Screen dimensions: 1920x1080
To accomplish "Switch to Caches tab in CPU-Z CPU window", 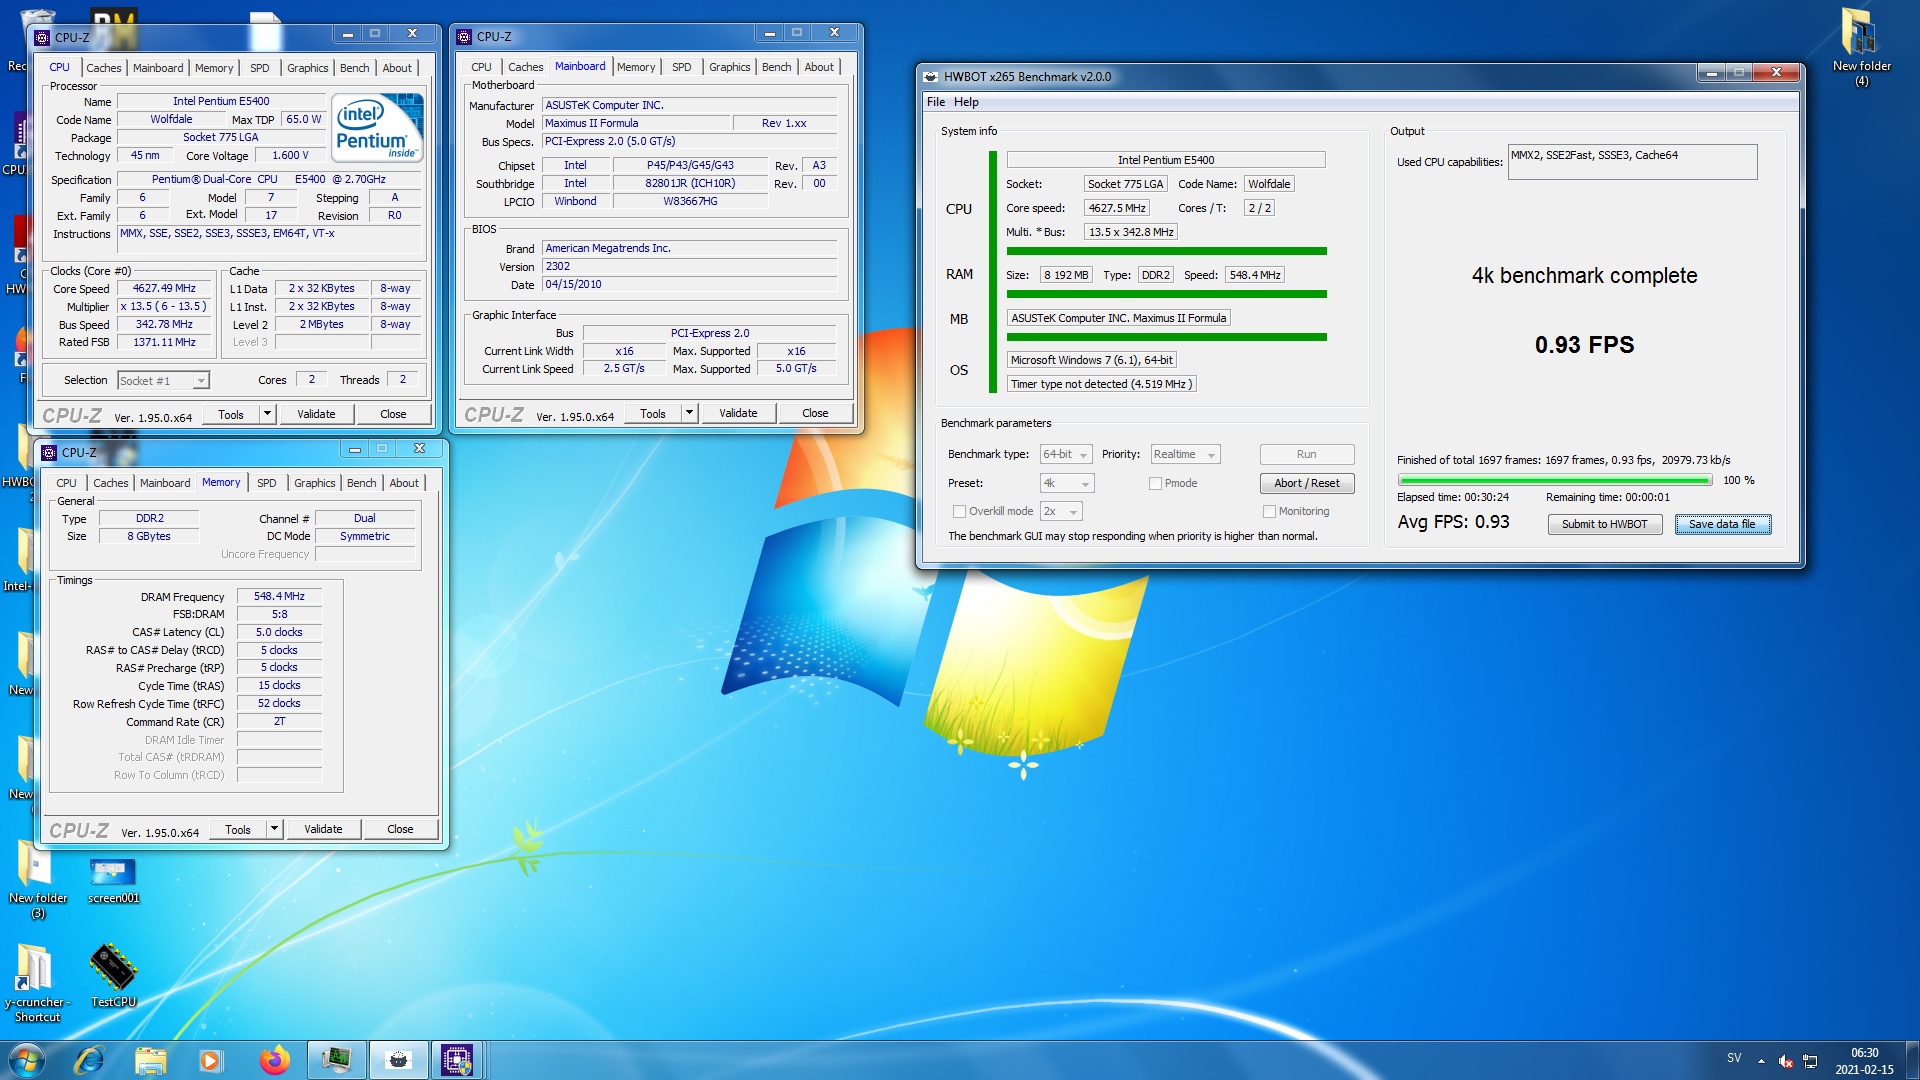I will (103, 68).
